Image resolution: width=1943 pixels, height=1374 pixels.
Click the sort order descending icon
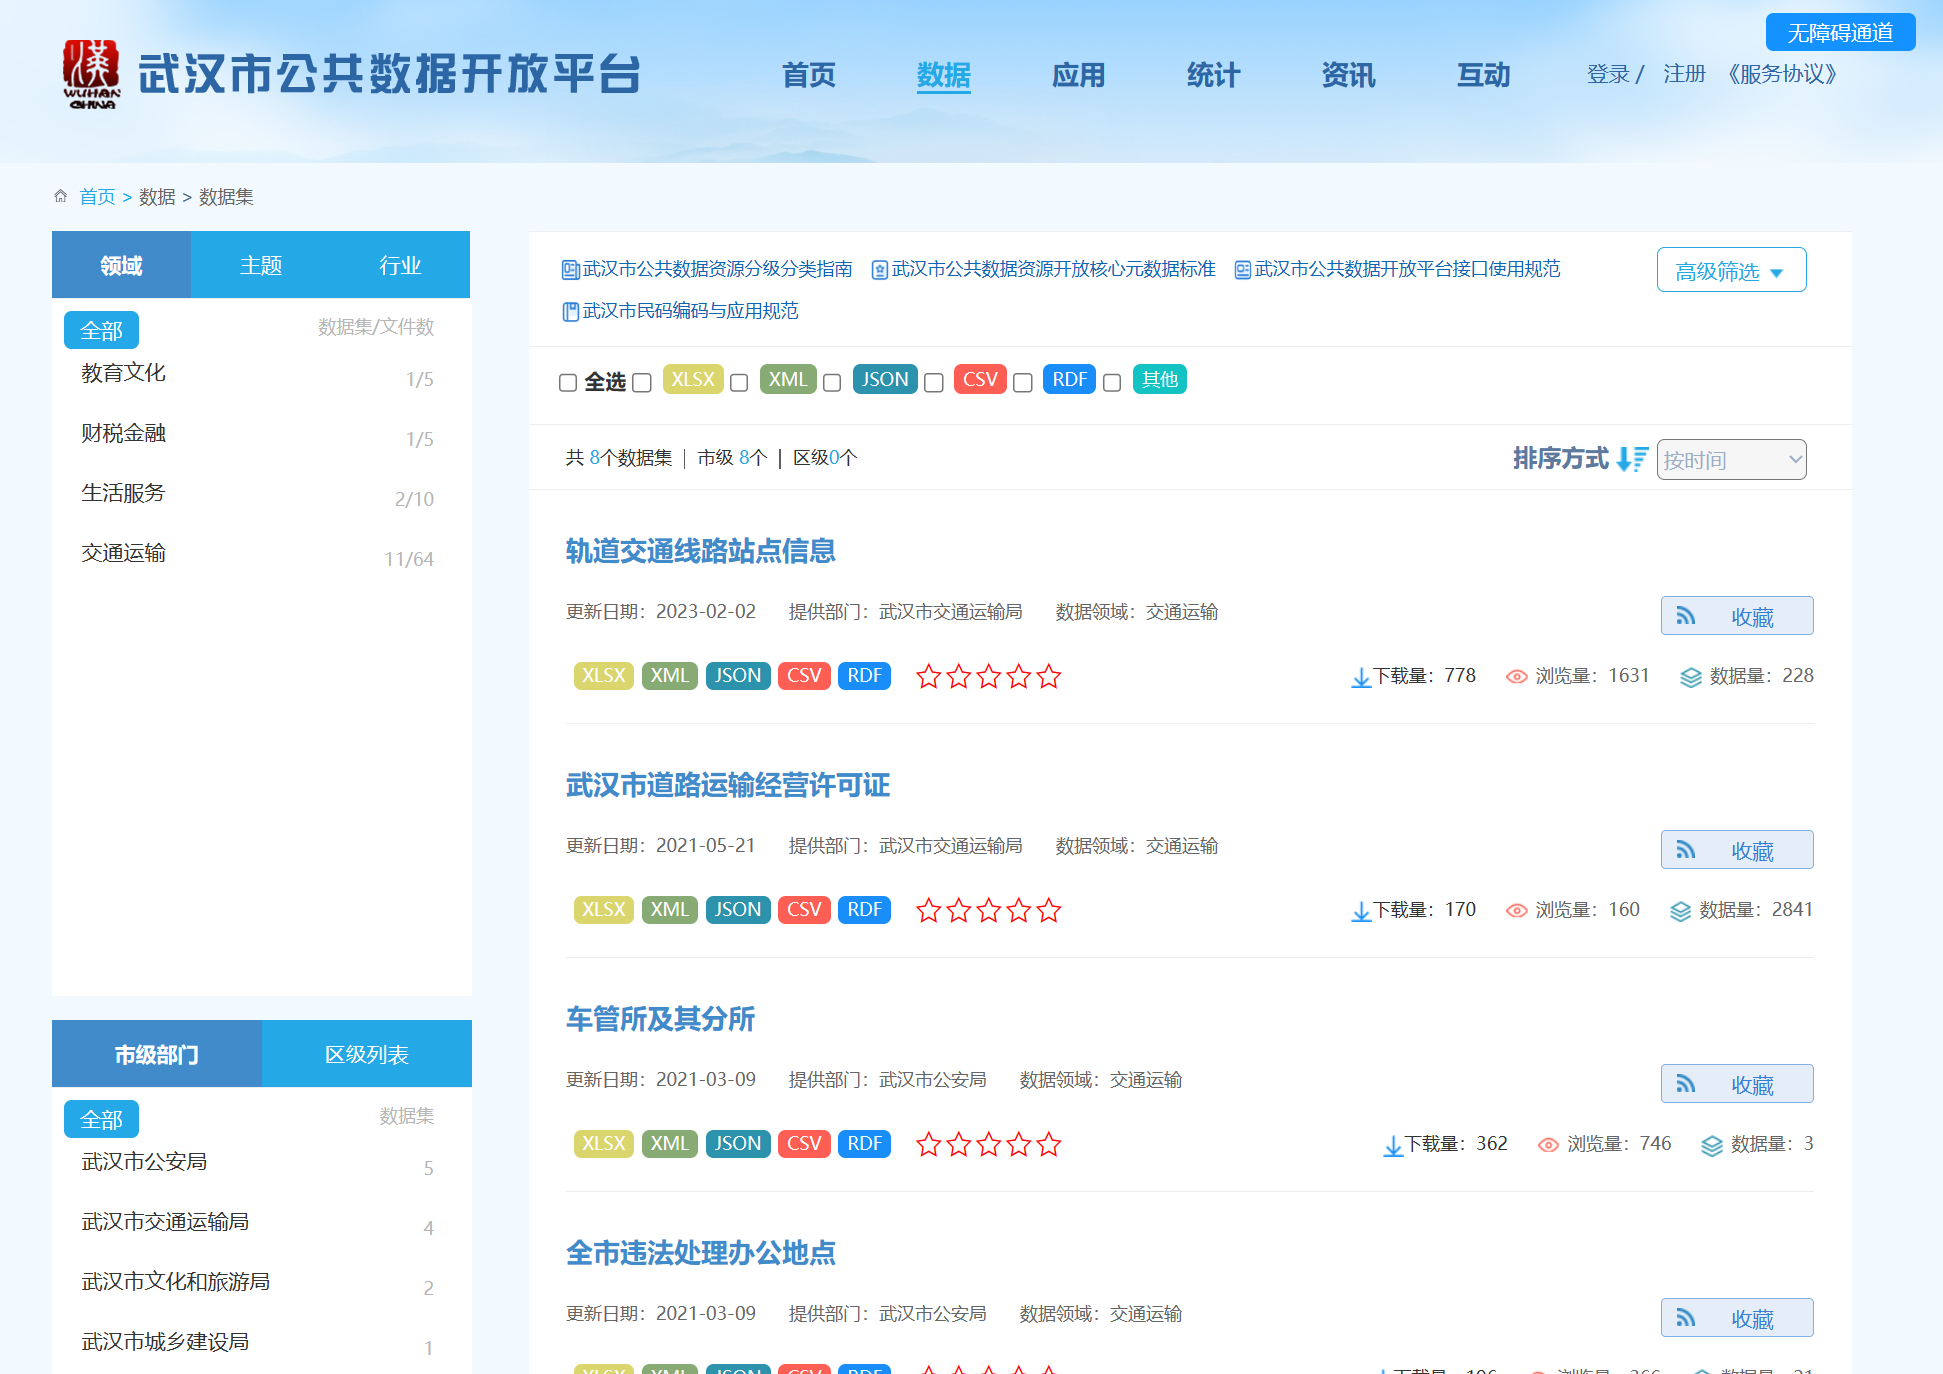pyautogui.click(x=1631, y=459)
